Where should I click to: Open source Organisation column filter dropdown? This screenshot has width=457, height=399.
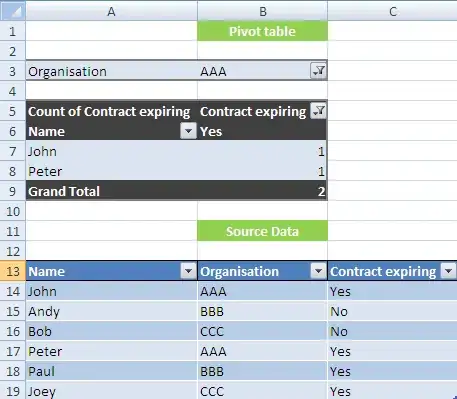coord(318,271)
